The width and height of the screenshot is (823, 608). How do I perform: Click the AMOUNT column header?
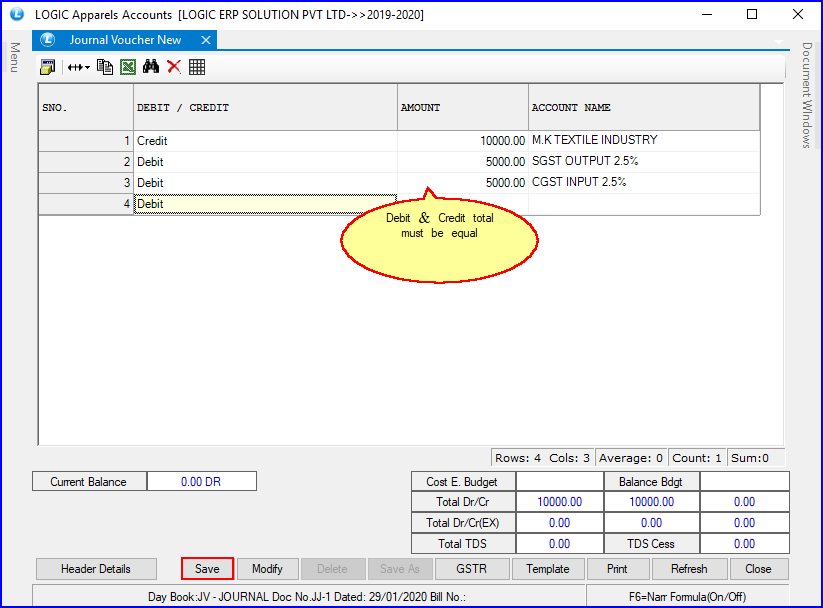pyautogui.click(x=463, y=108)
